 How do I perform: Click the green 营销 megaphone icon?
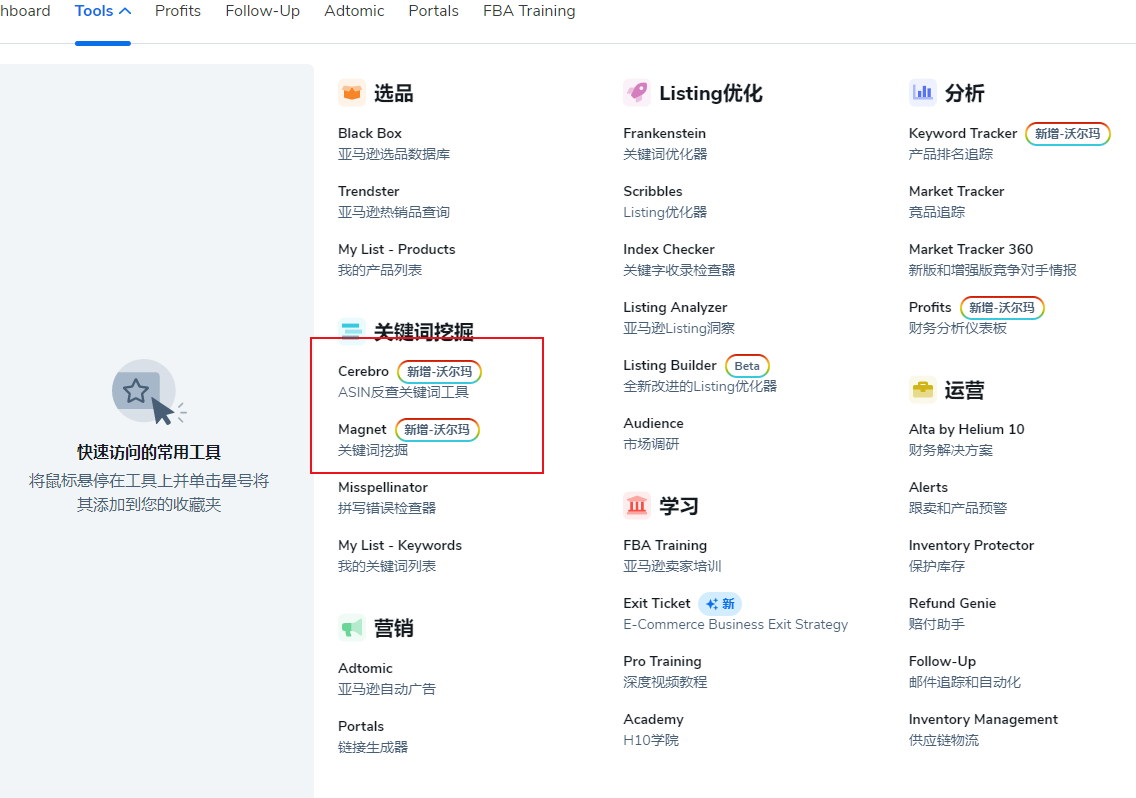point(352,627)
